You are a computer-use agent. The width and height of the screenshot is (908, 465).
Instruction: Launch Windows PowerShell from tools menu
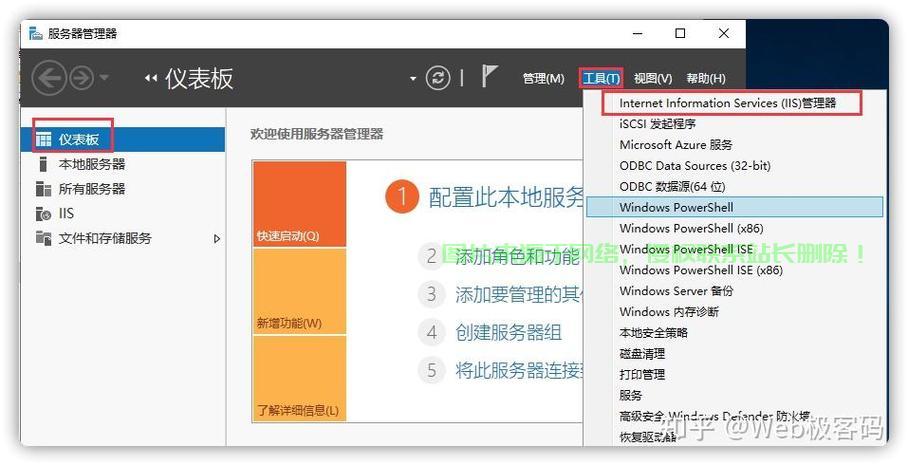pos(676,207)
